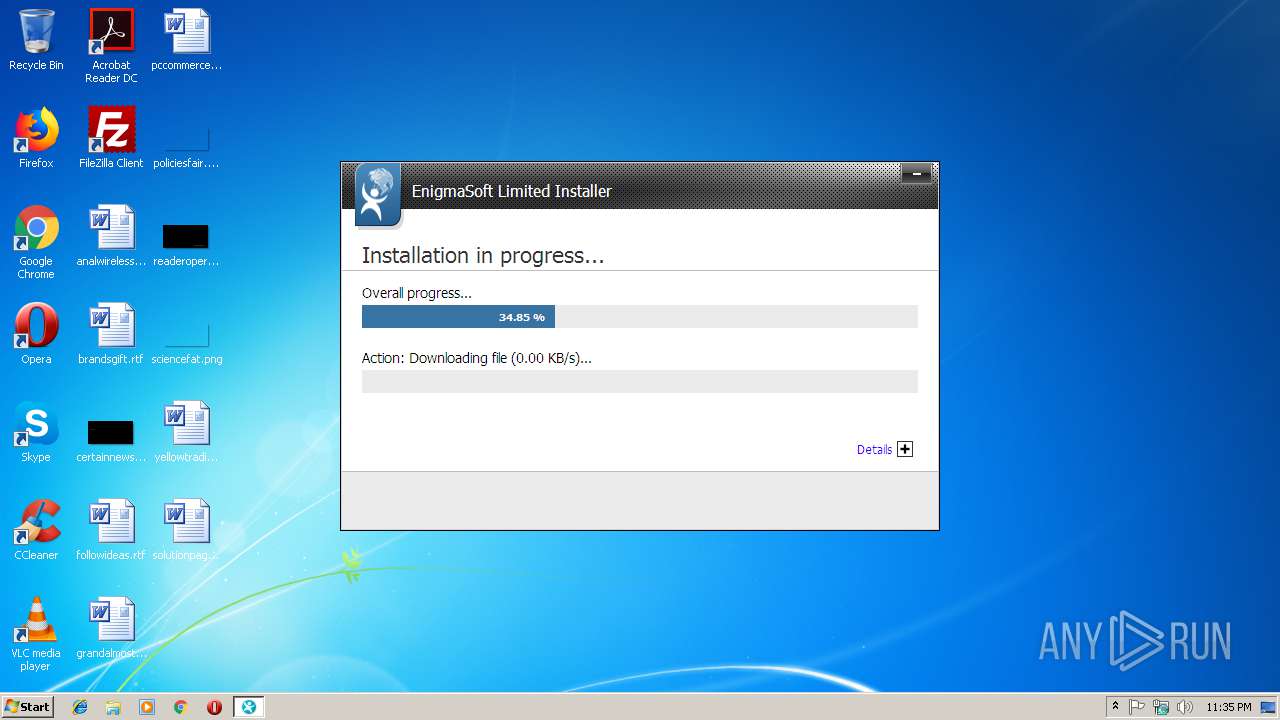Viewport: 1280px width, 720px height.
Task: Open the volume speaker tray icon
Action: click(x=1185, y=707)
